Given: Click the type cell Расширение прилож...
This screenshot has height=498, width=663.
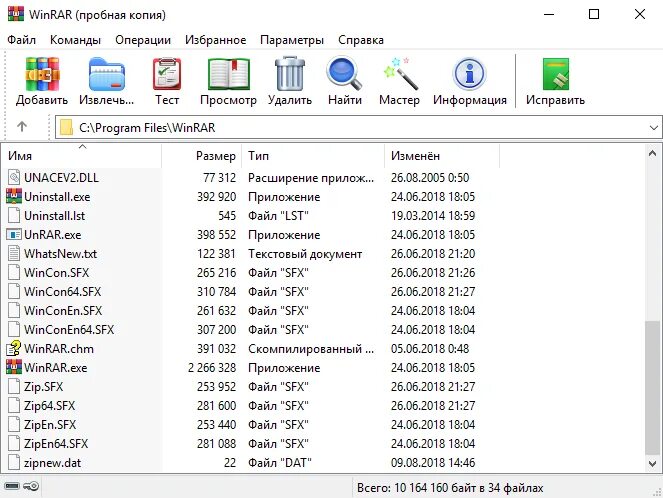Looking at the screenshot, I should 311,177.
